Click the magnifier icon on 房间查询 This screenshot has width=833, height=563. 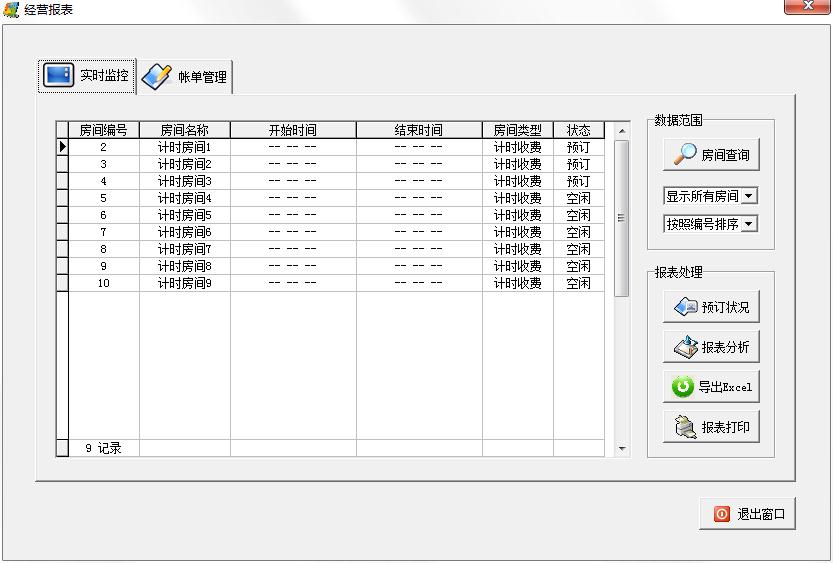click(x=686, y=155)
